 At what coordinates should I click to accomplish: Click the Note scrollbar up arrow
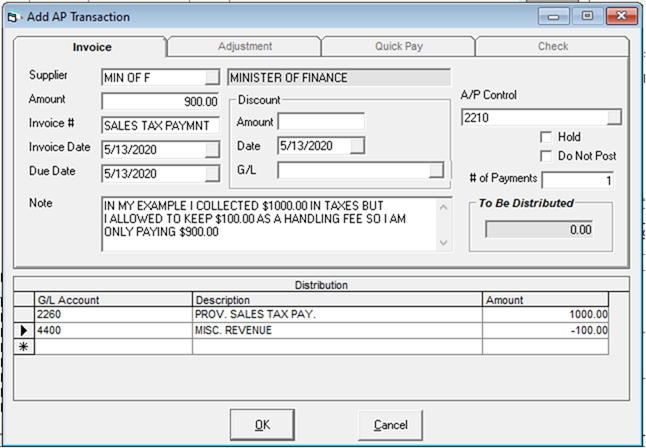point(443,207)
